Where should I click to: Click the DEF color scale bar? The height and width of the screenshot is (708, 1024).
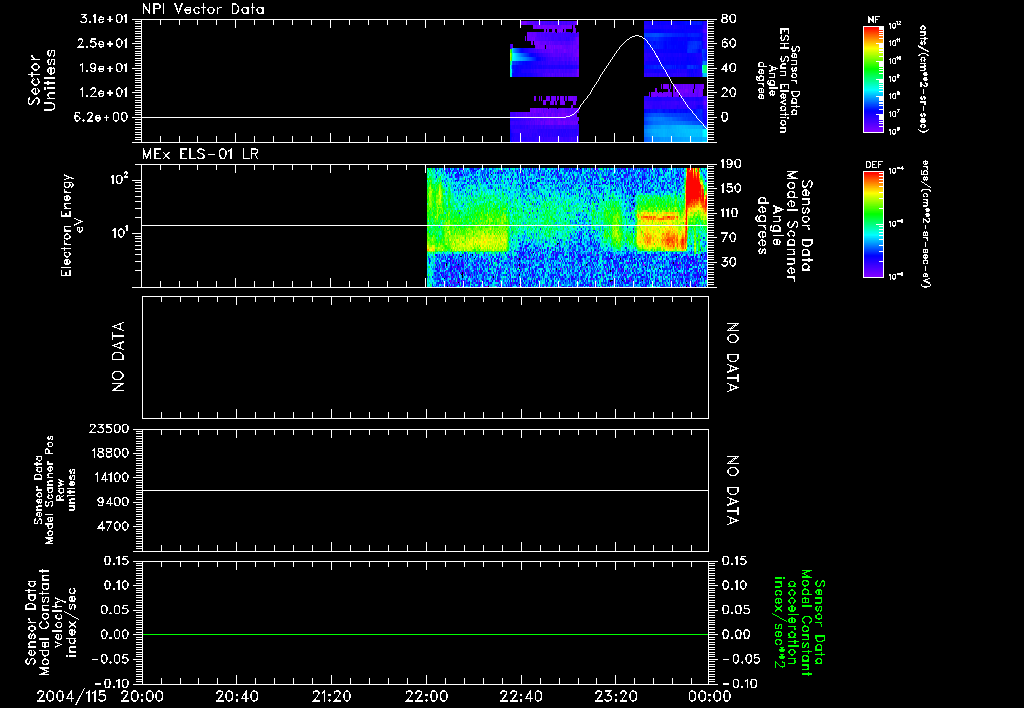[874, 224]
